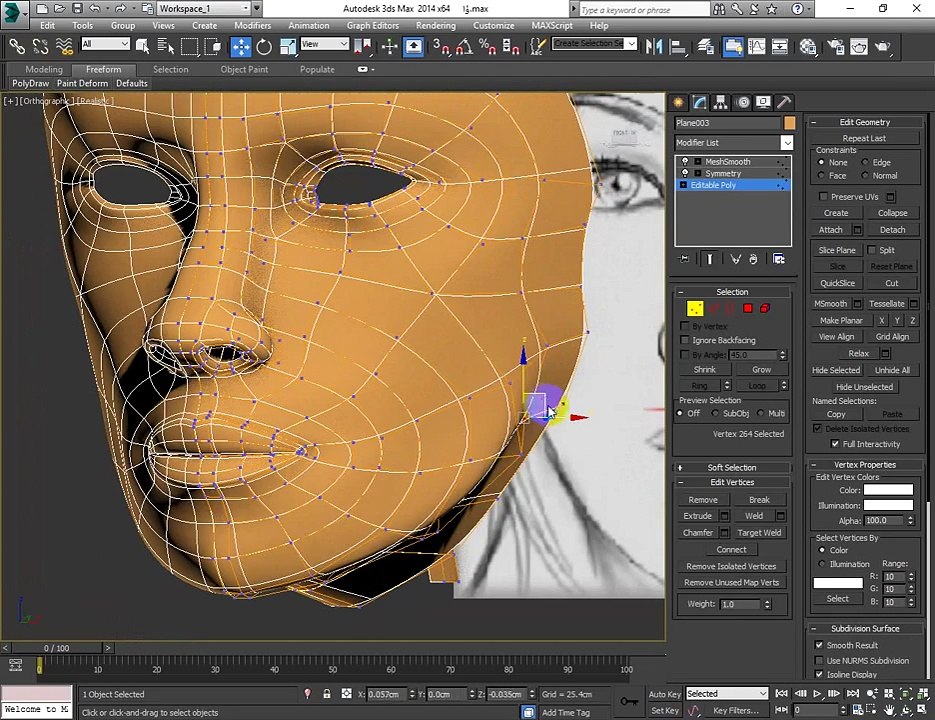Select Polygon sub-object level red square
Screen dimensions: 935x720
(x=748, y=308)
